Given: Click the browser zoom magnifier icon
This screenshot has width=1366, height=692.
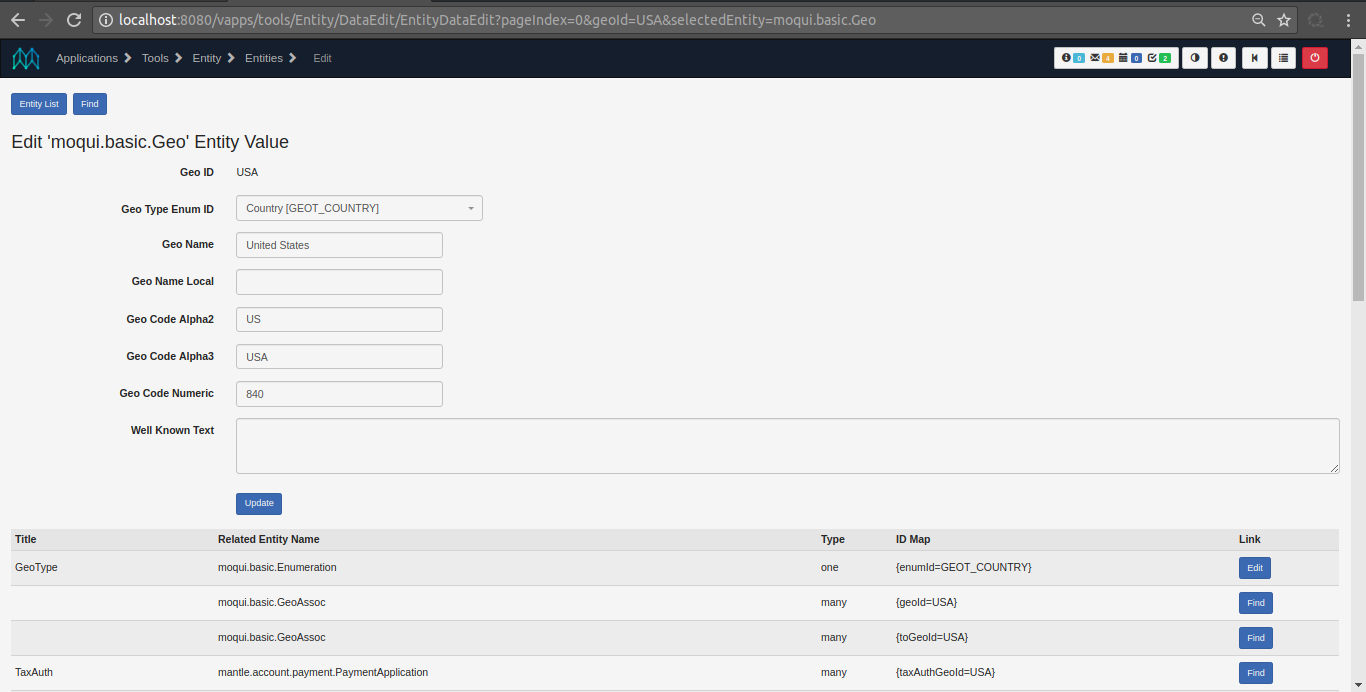Looking at the screenshot, I should 1258,20.
